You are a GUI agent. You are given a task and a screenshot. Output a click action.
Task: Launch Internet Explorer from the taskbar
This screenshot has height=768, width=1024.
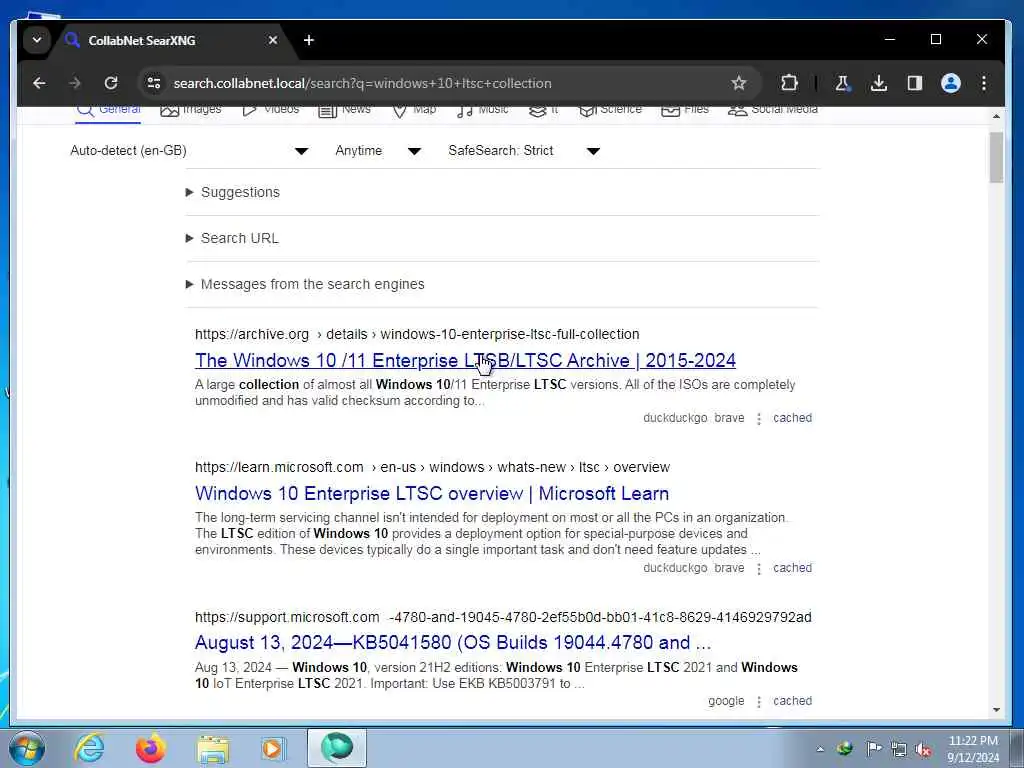pyautogui.click(x=89, y=748)
